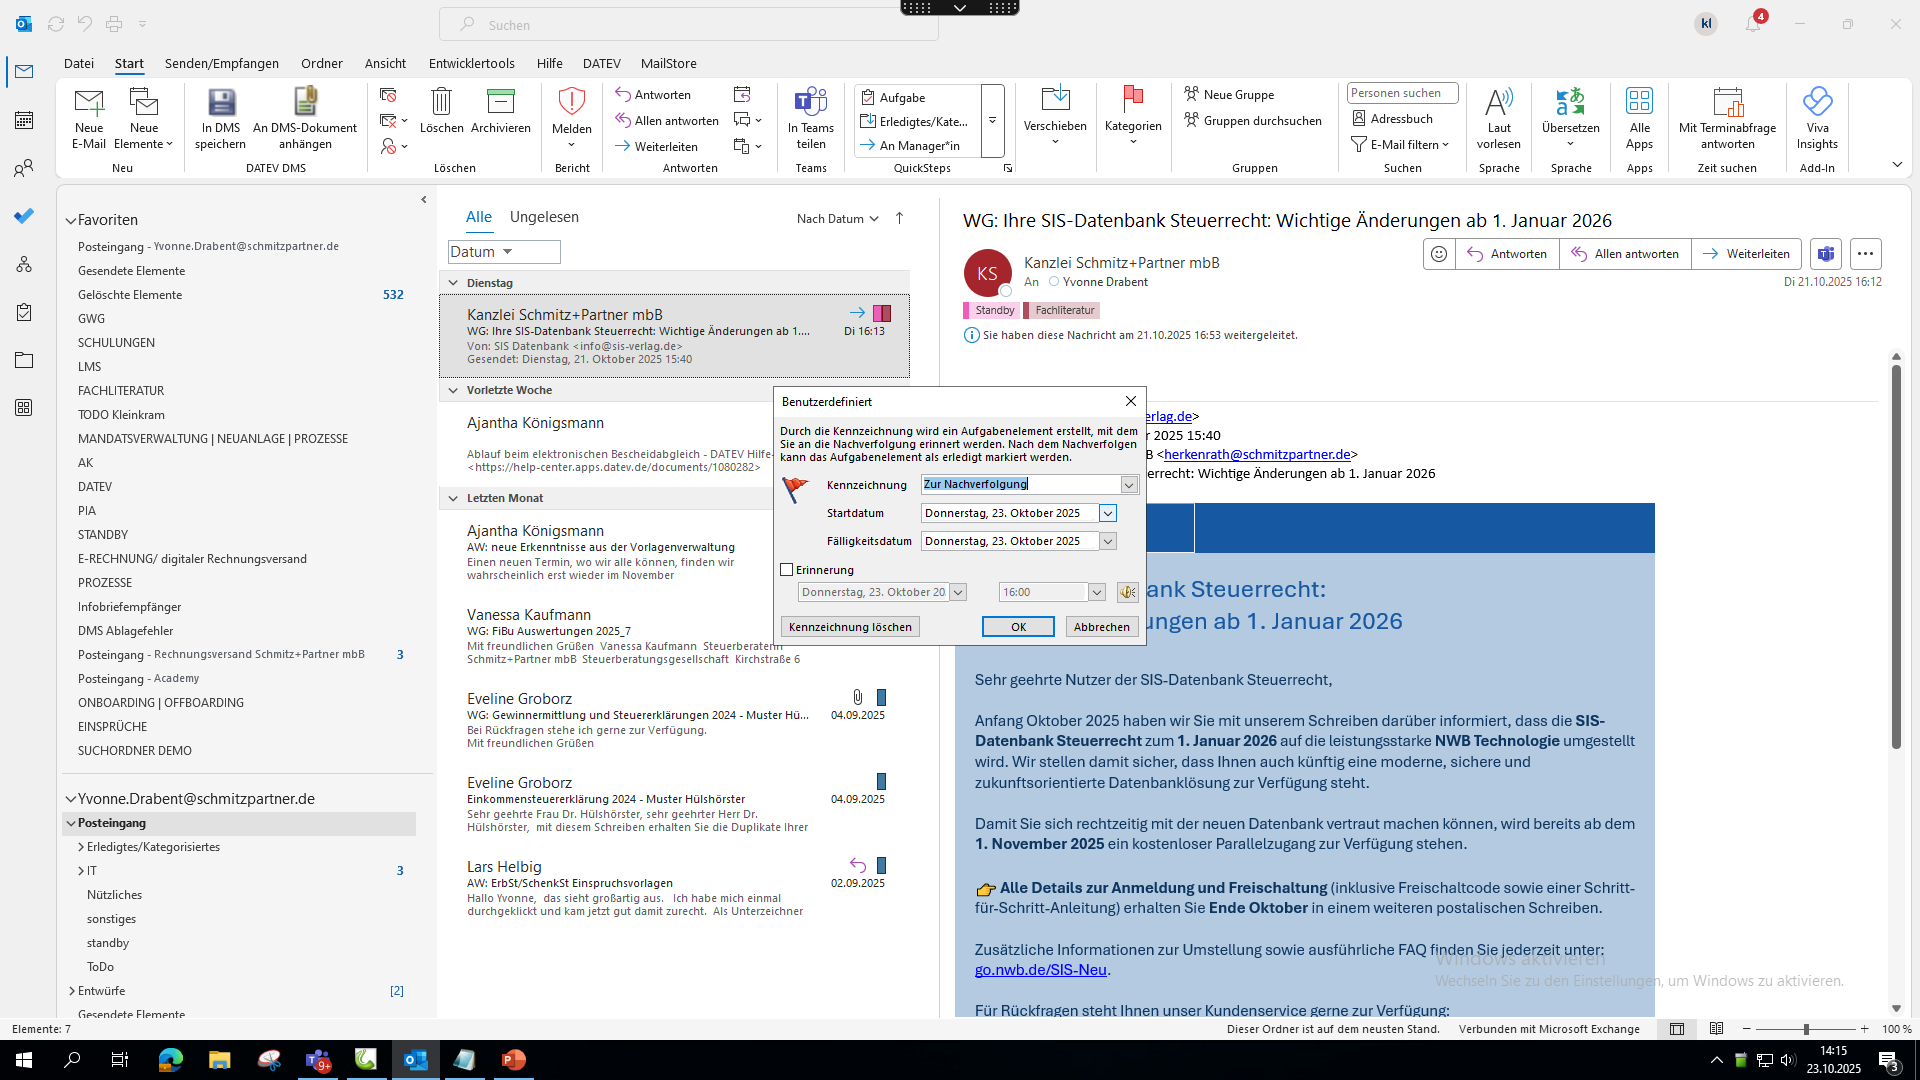Expand the IT folder
Image resolution: width=1920 pixels, height=1080 pixels.
pyautogui.click(x=81, y=871)
